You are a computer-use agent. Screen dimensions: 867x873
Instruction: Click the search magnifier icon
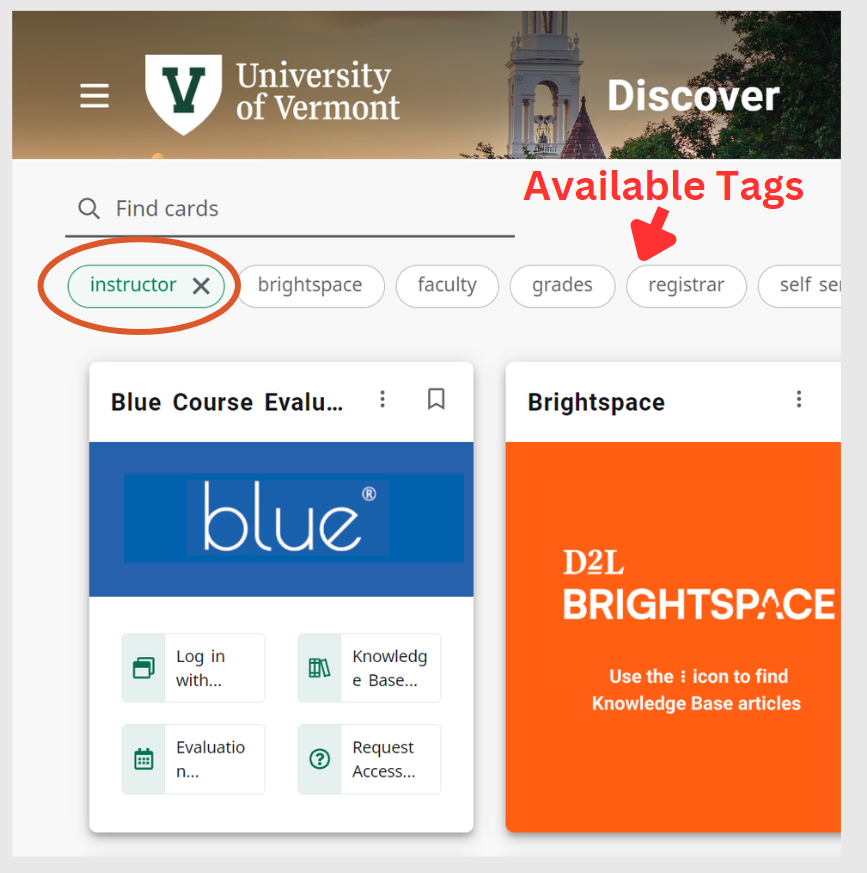tap(89, 208)
